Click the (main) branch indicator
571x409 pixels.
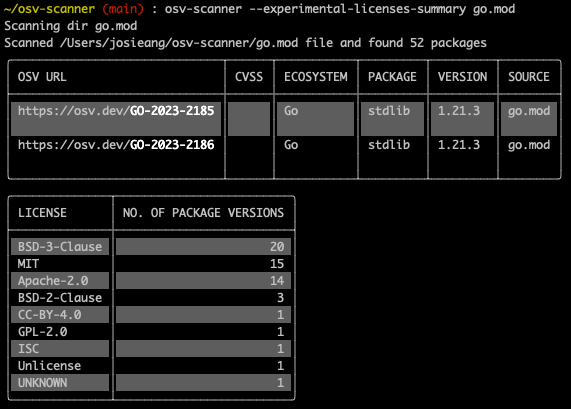point(123,9)
